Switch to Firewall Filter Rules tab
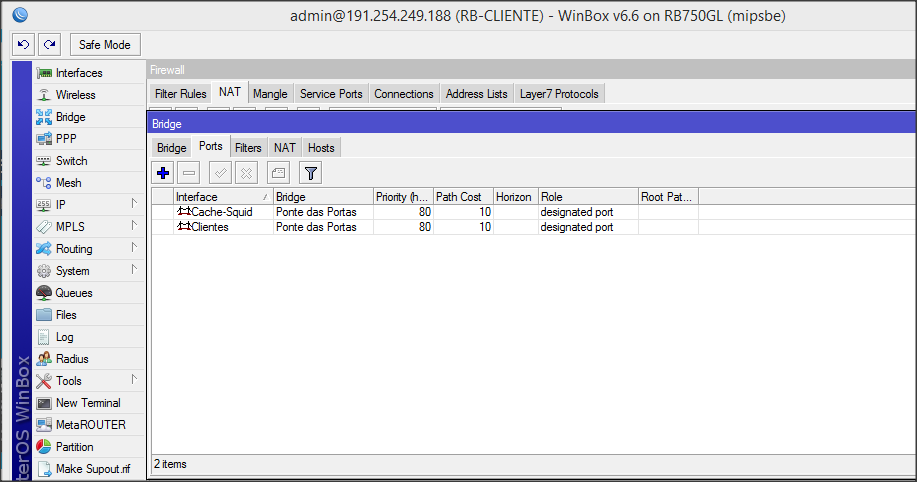 pos(180,94)
